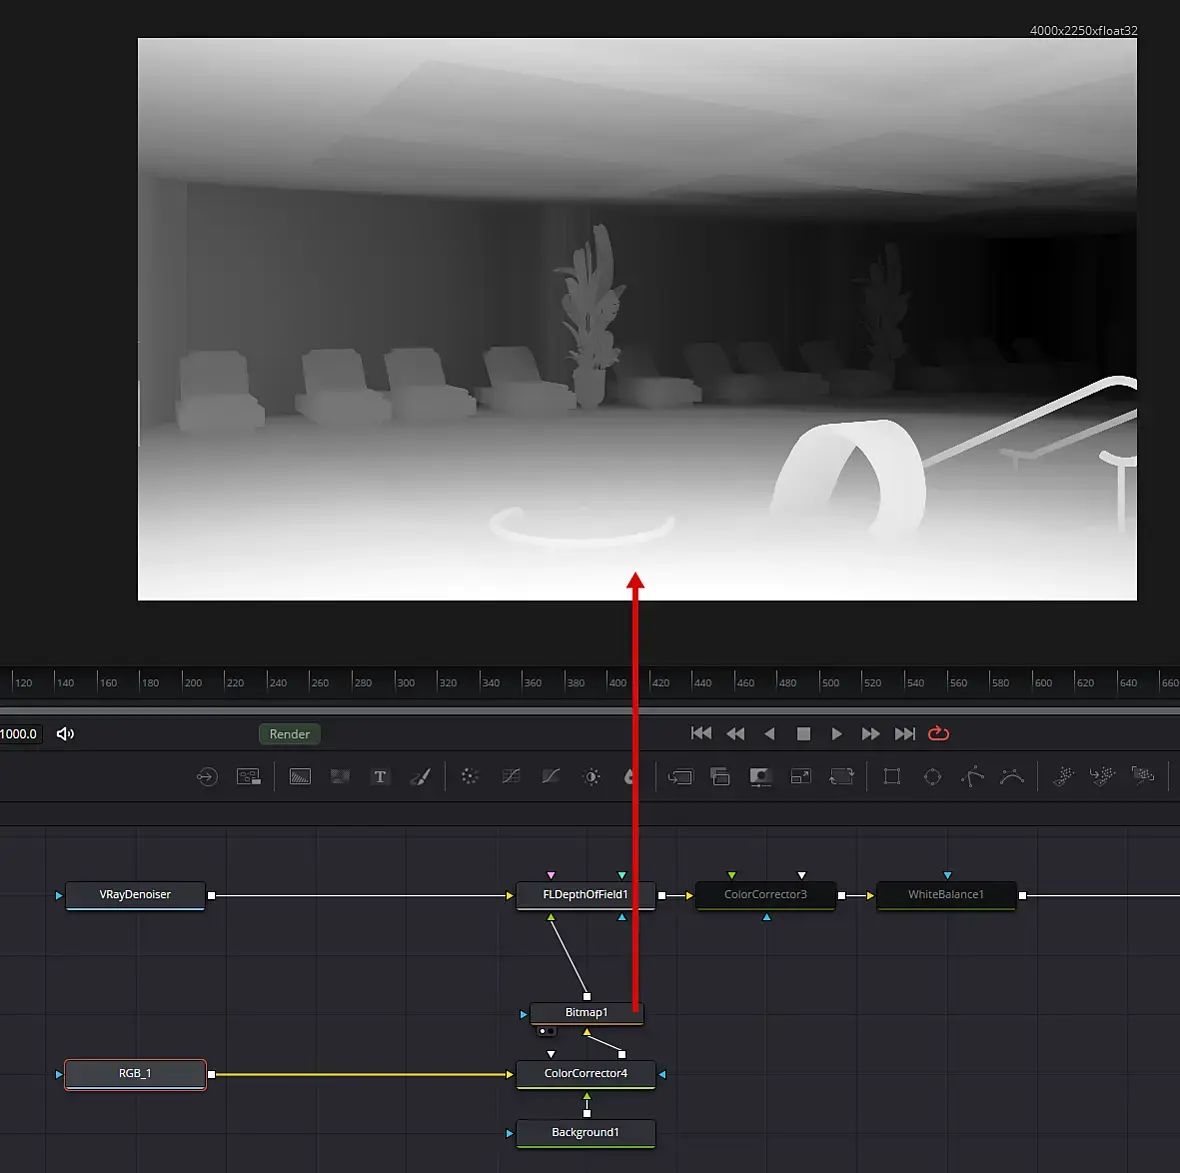Stop playback
This screenshot has height=1173, width=1180.
pos(804,734)
